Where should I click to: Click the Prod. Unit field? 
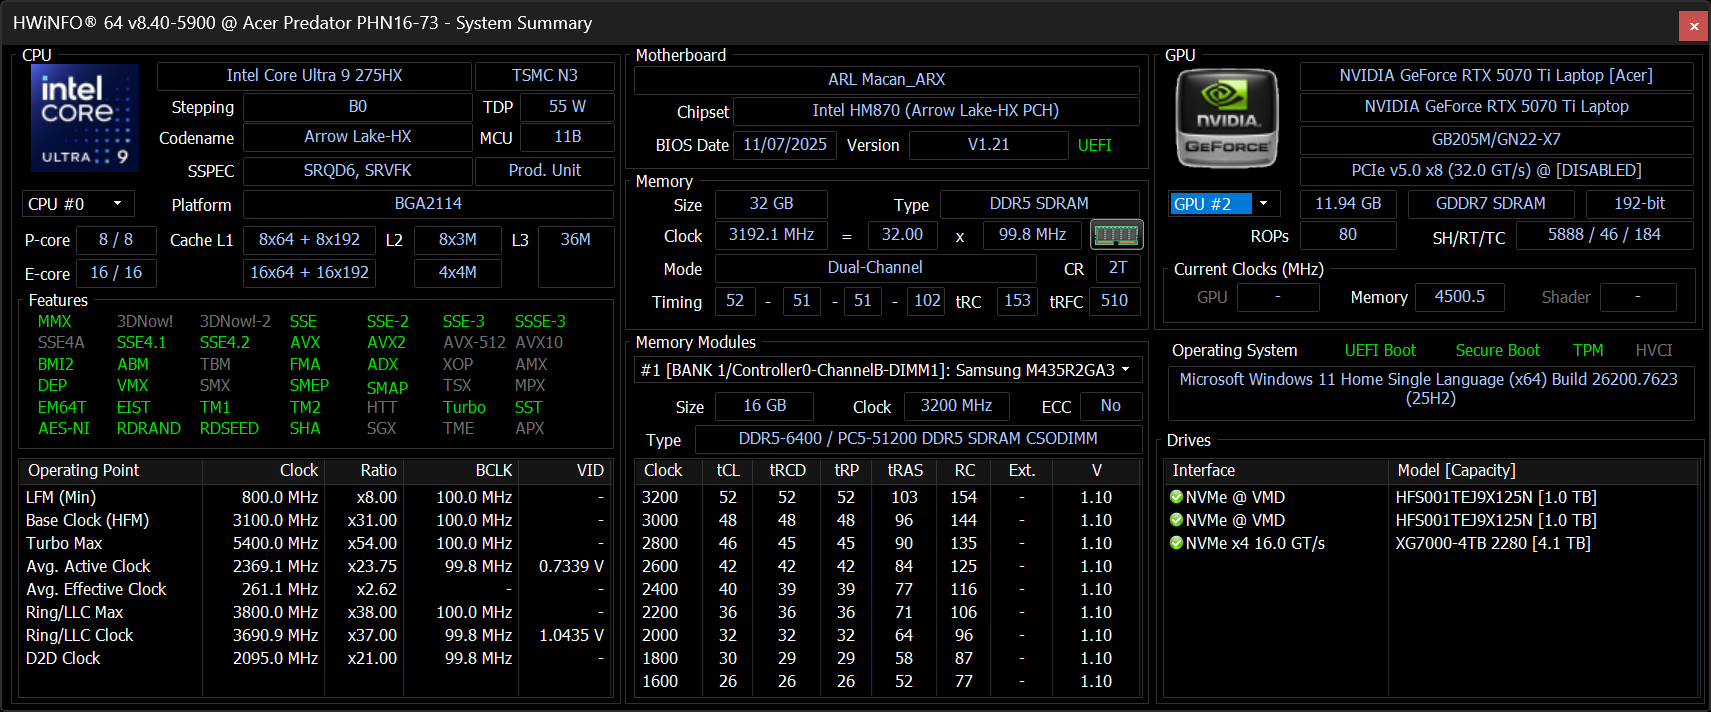click(x=545, y=171)
